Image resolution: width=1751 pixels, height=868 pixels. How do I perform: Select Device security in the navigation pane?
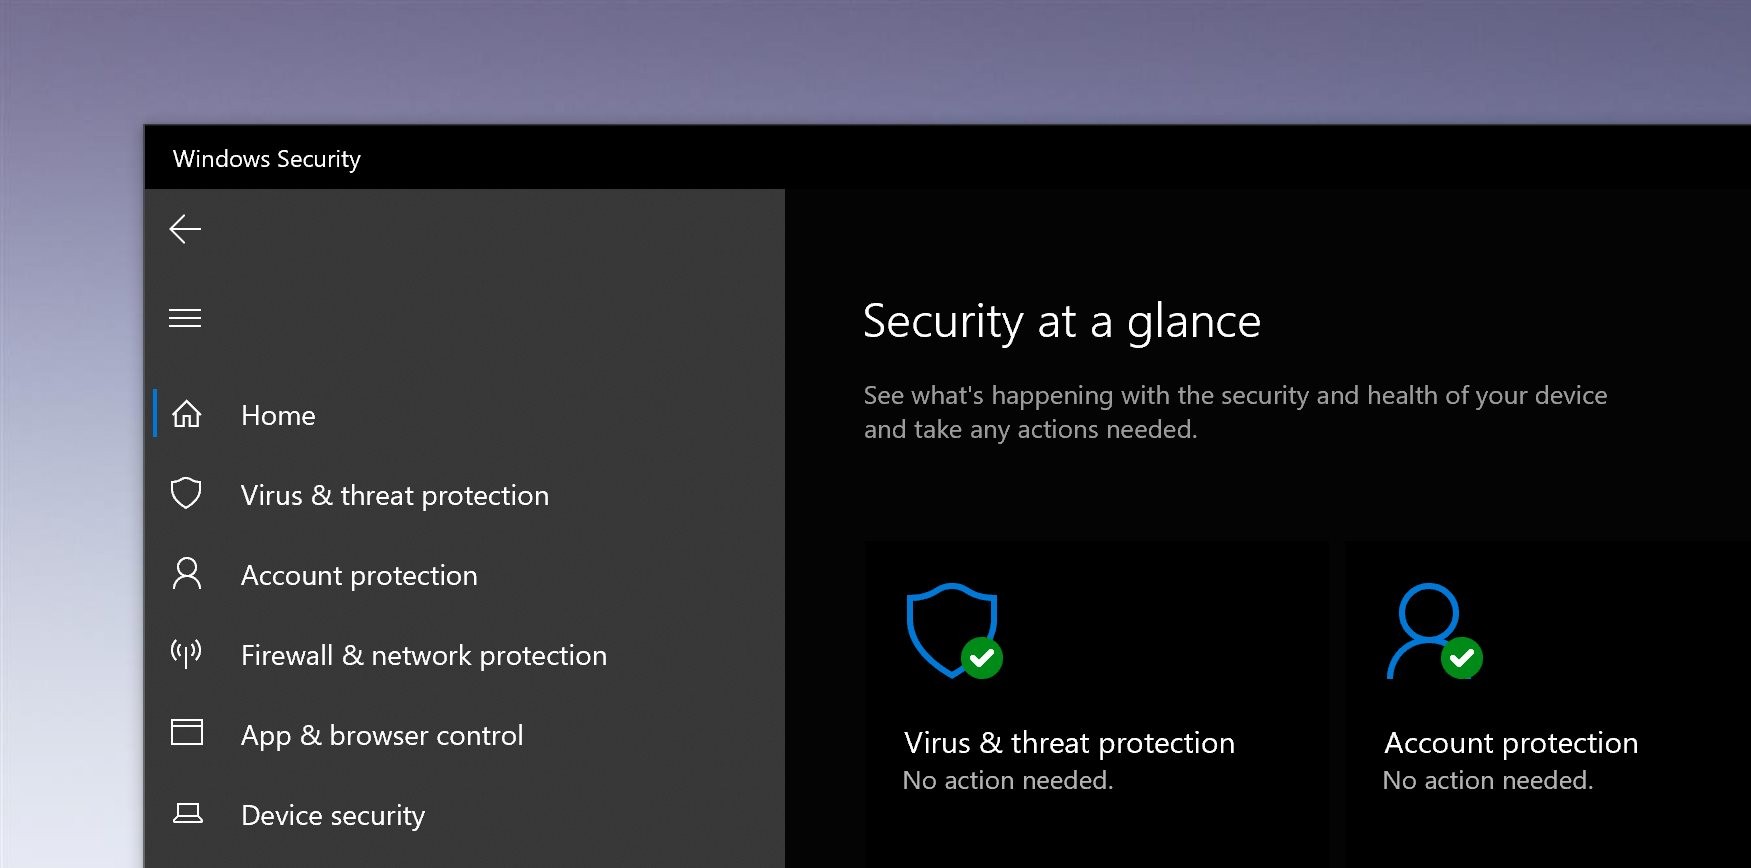coord(332,815)
